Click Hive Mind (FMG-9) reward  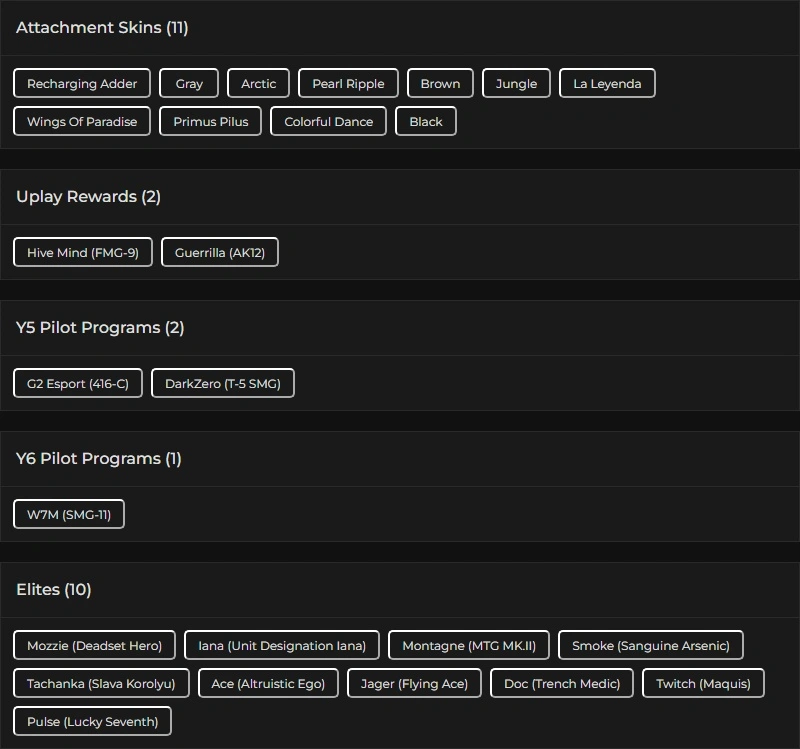click(x=83, y=252)
